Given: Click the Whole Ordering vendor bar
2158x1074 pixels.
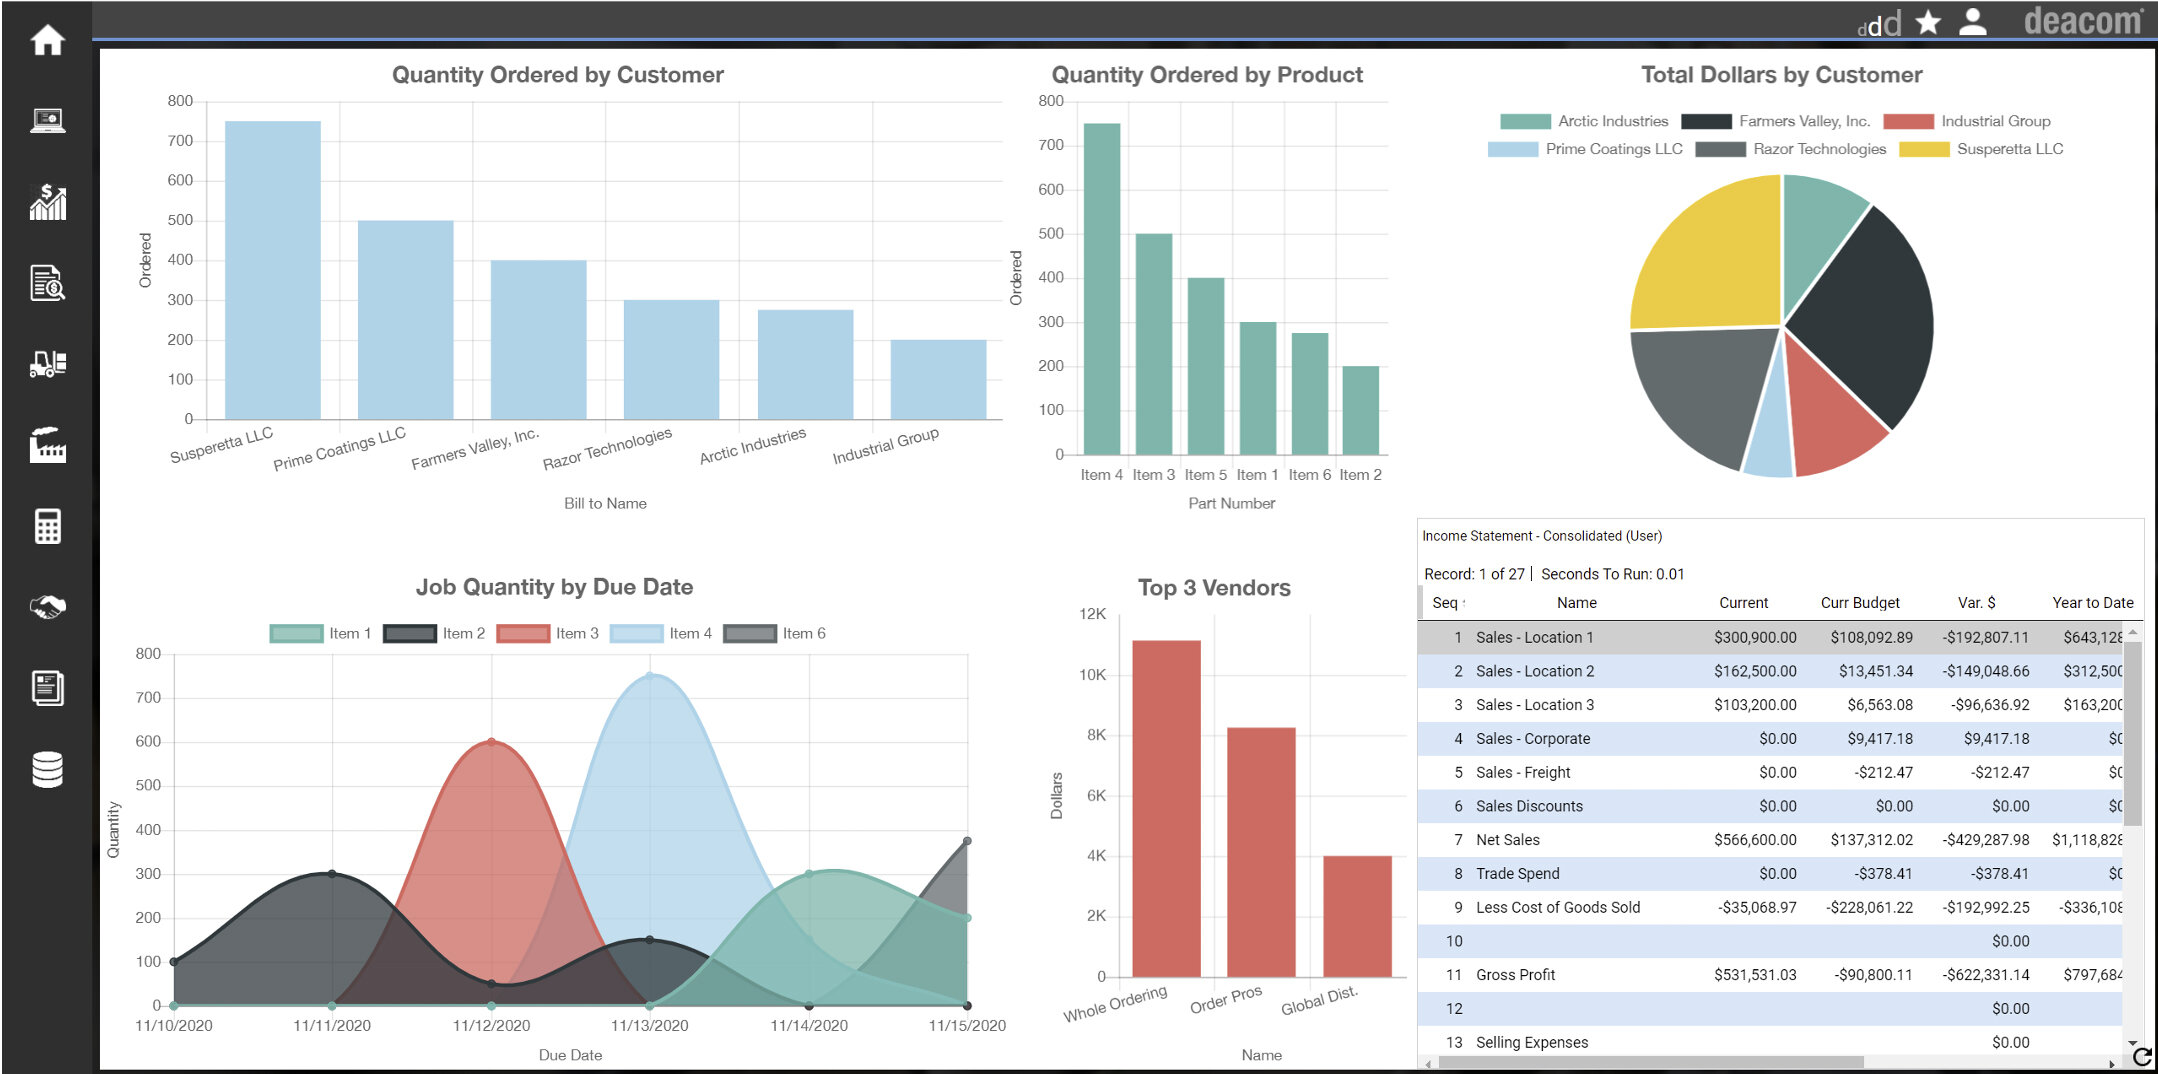Looking at the screenshot, I should (x=1166, y=808).
